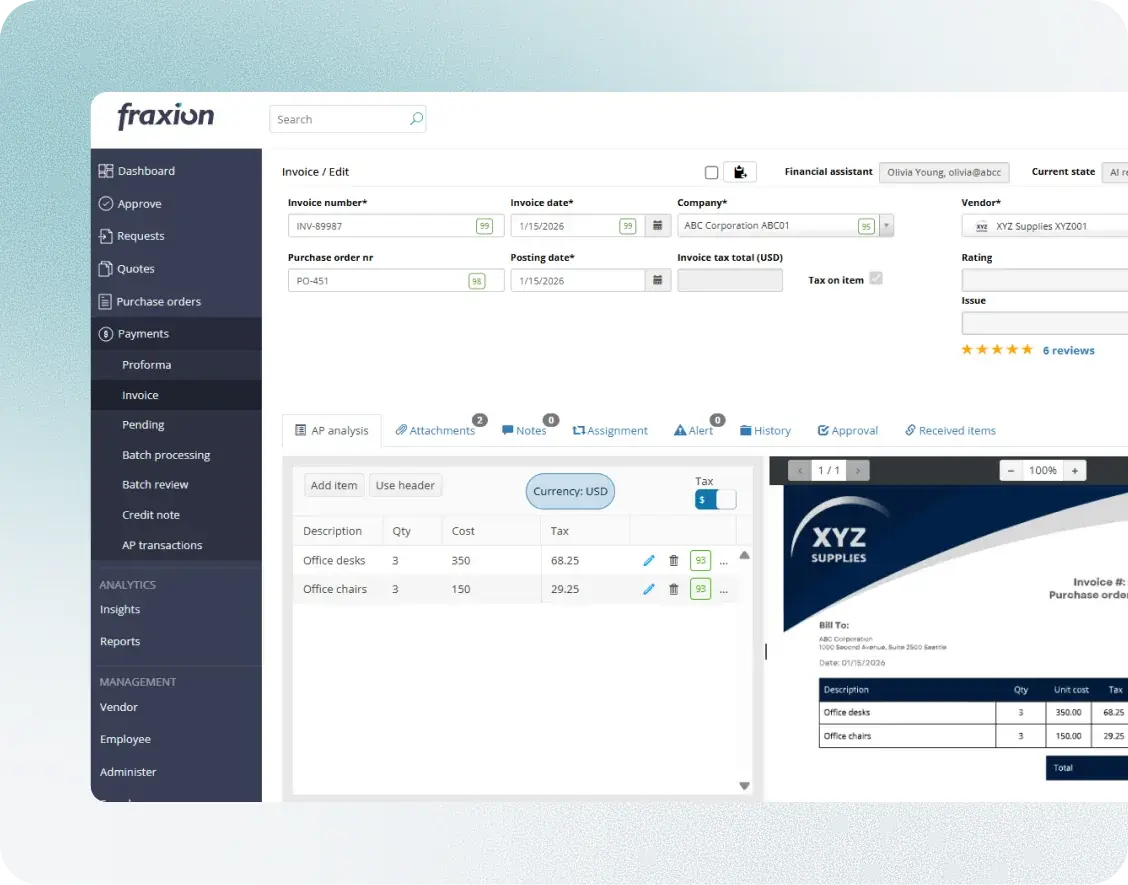Open the 6 reviews link
This screenshot has height=885, width=1128.
coord(1068,350)
